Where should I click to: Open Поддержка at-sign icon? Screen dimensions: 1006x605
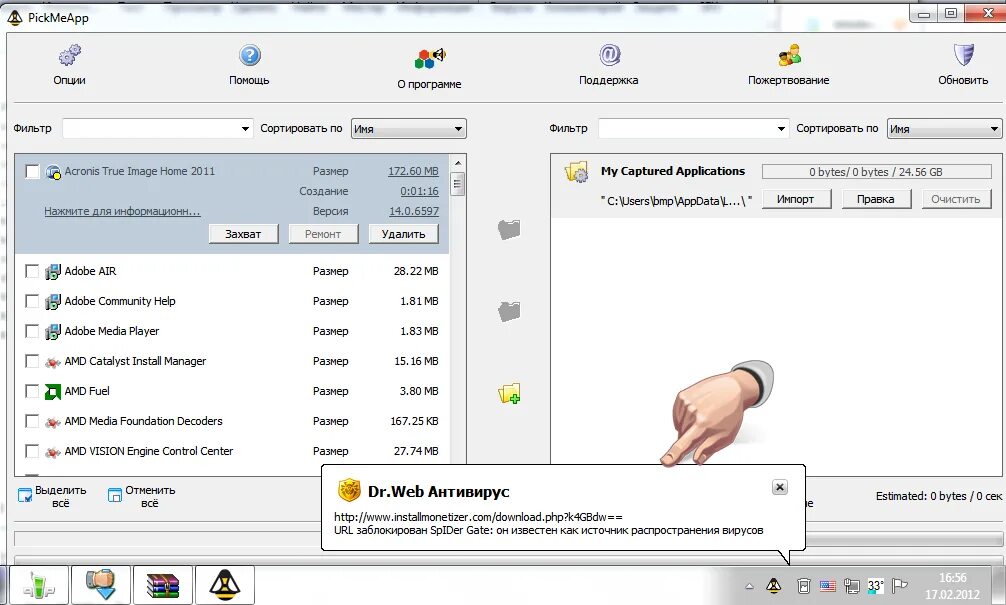(610, 55)
